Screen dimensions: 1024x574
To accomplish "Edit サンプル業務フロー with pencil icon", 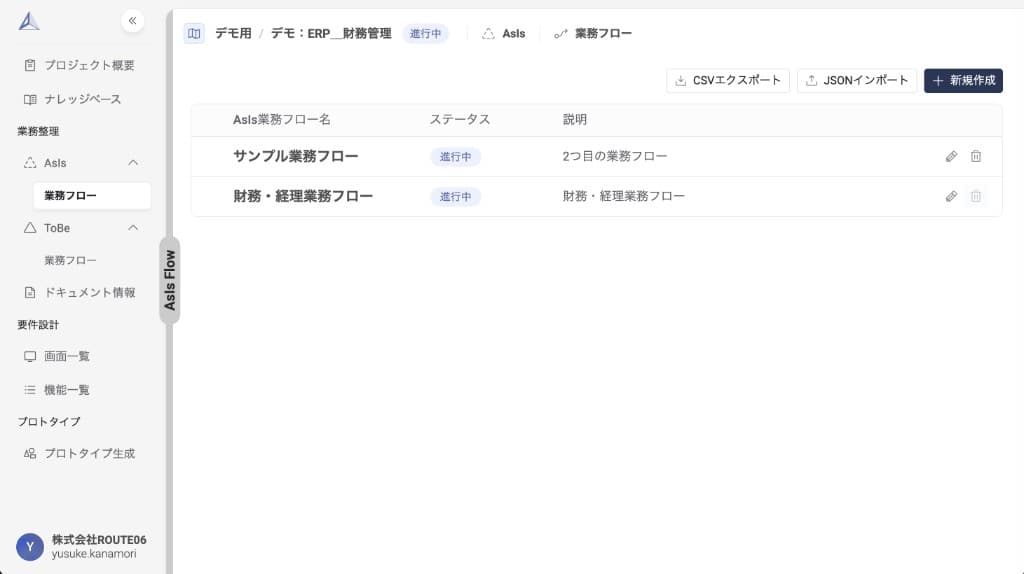I will point(952,156).
